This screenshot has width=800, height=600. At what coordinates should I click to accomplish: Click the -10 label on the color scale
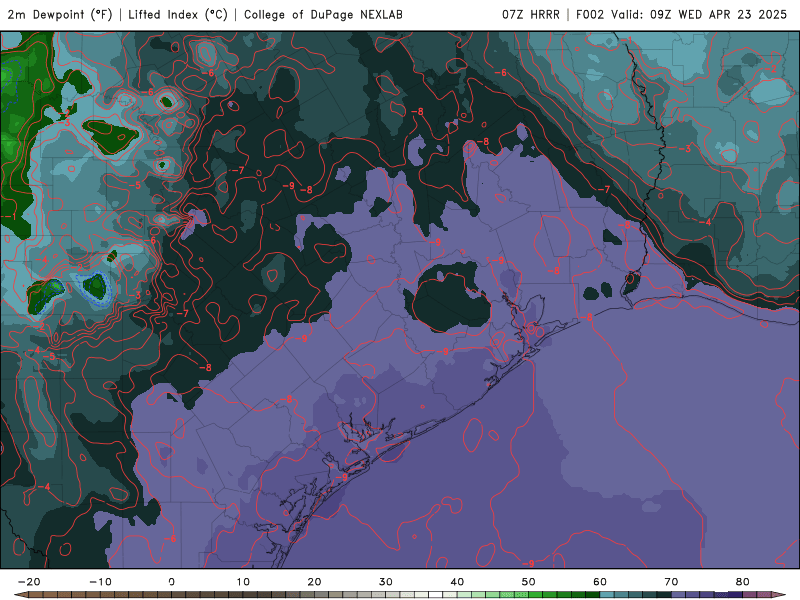coord(100,582)
